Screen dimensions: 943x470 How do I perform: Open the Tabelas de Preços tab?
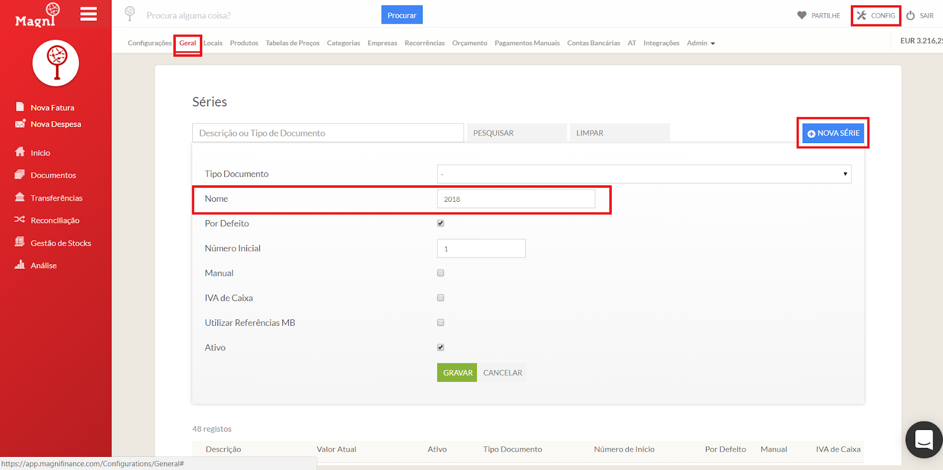(x=293, y=43)
